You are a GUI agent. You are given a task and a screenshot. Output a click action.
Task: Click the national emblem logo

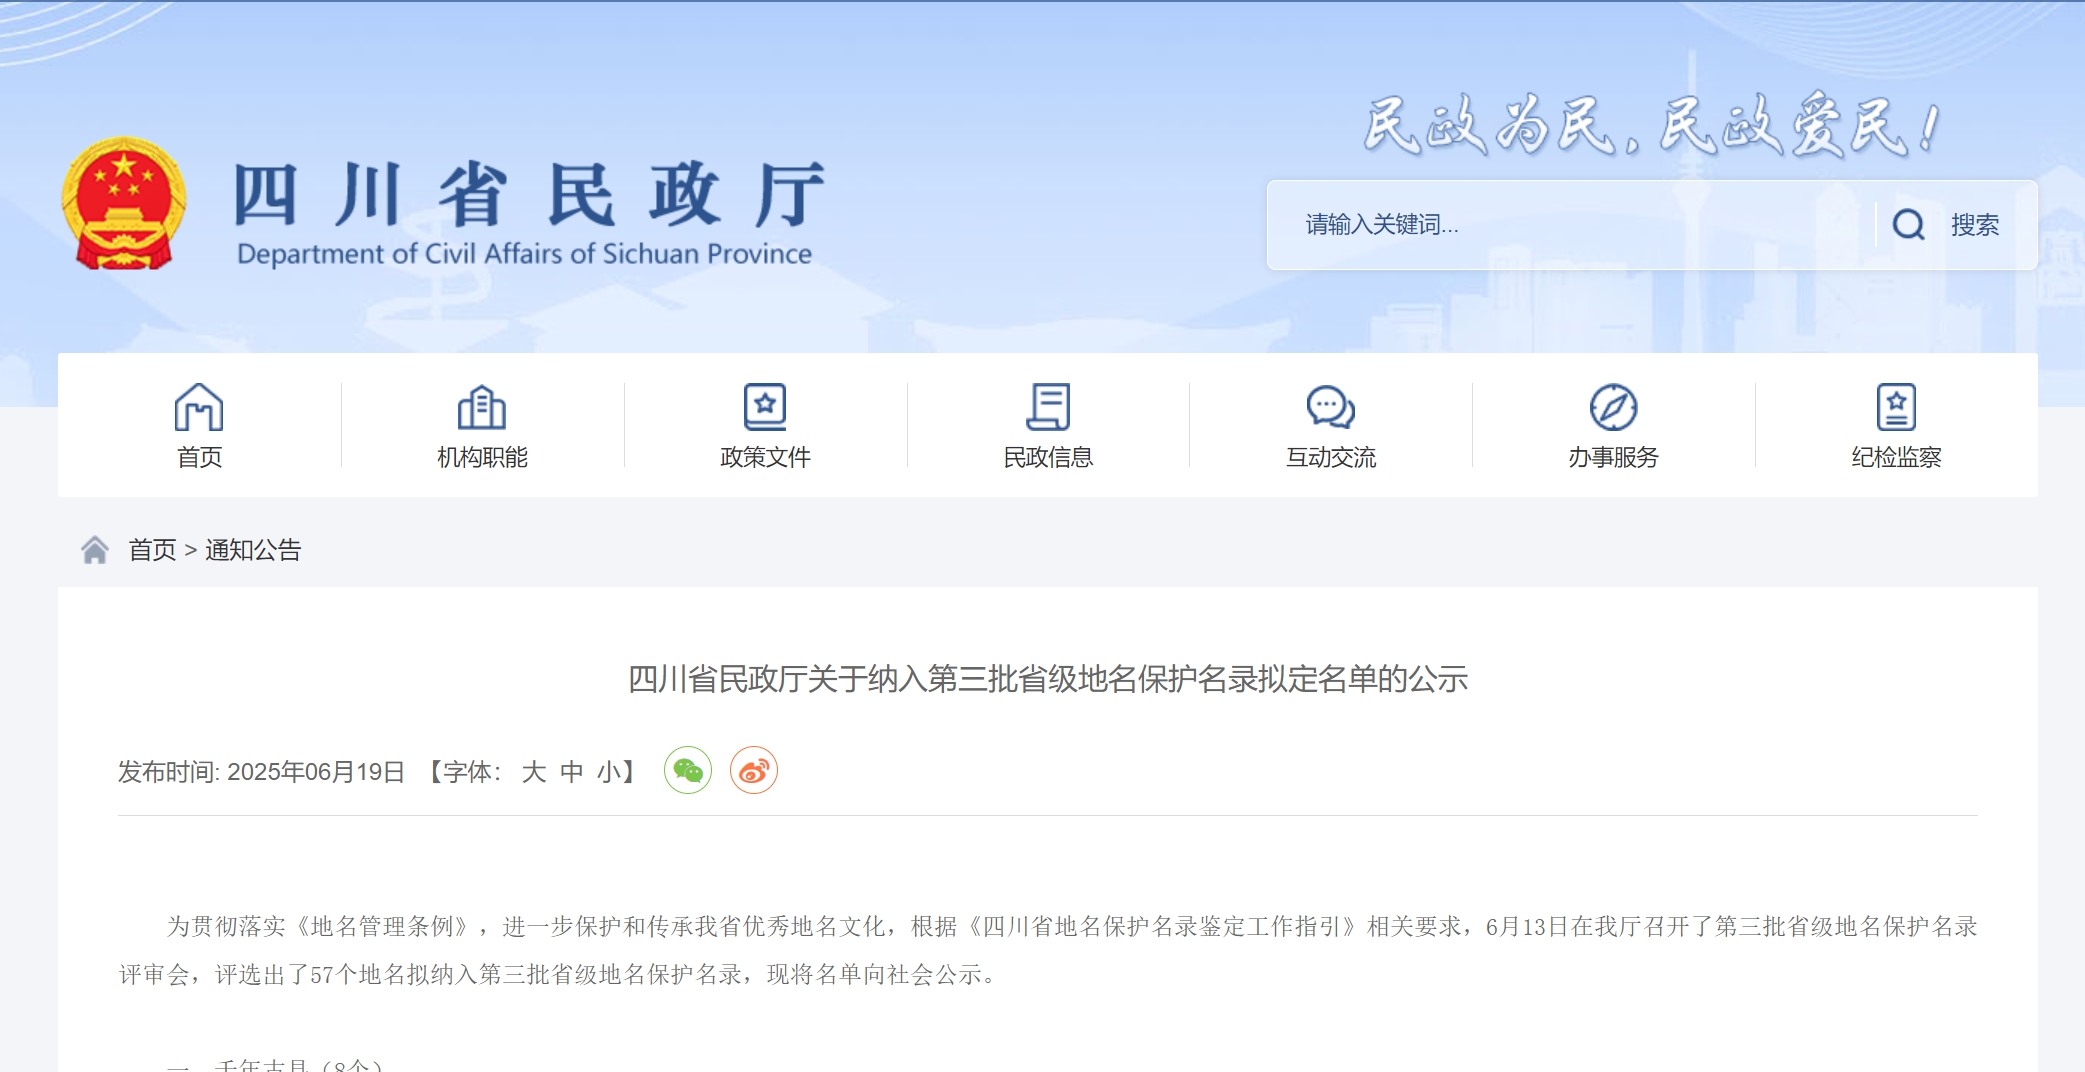tap(124, 205)
